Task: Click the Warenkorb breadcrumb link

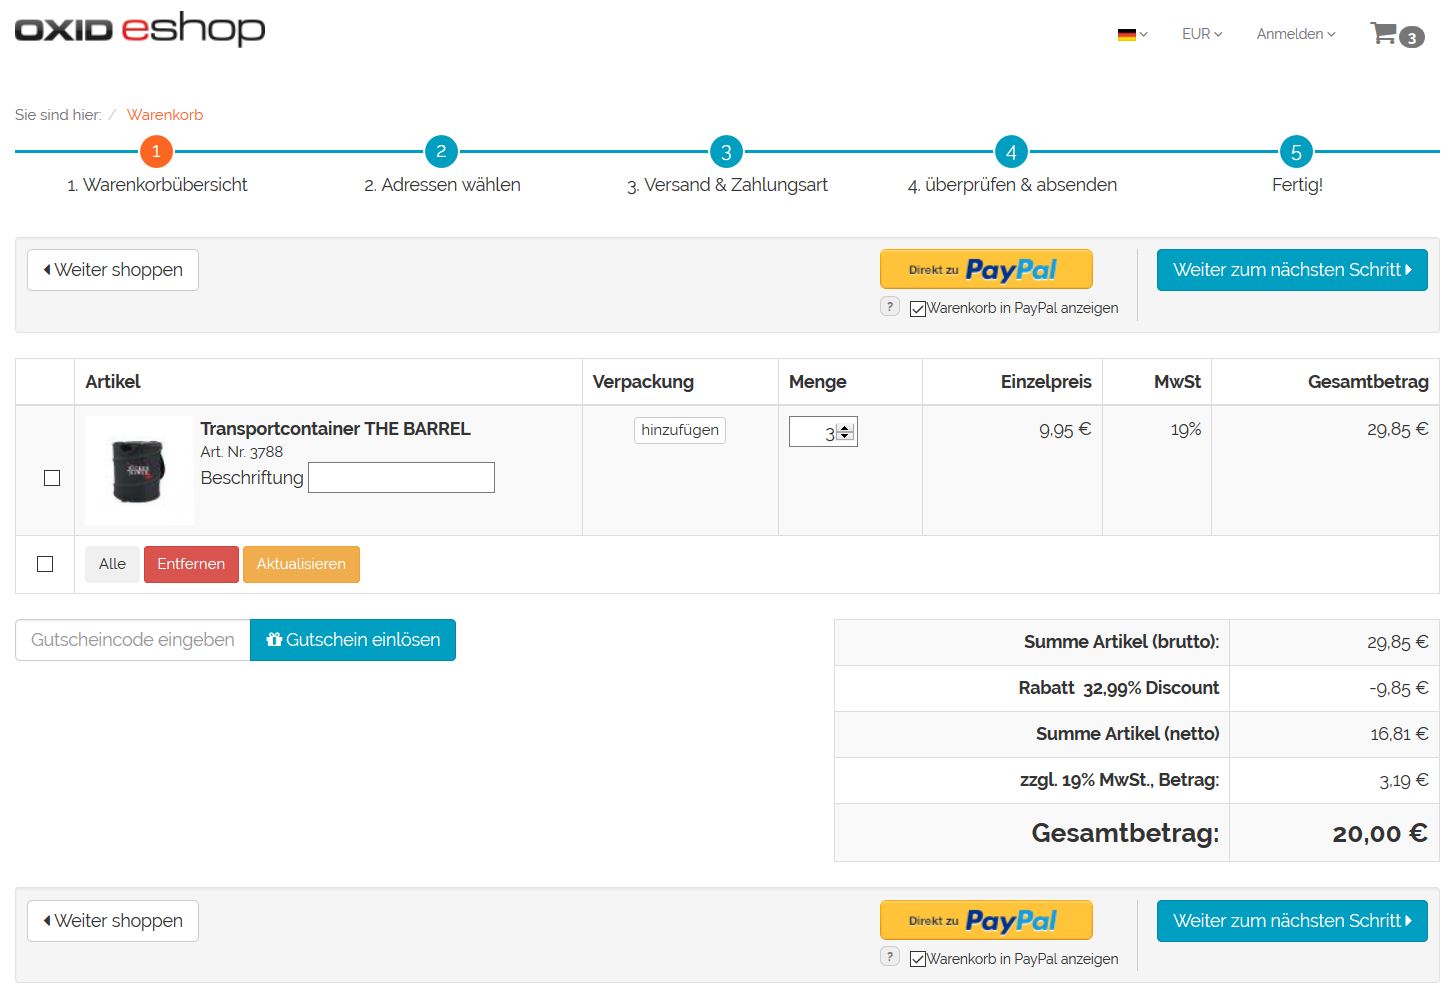Action: tap(165, 115)
